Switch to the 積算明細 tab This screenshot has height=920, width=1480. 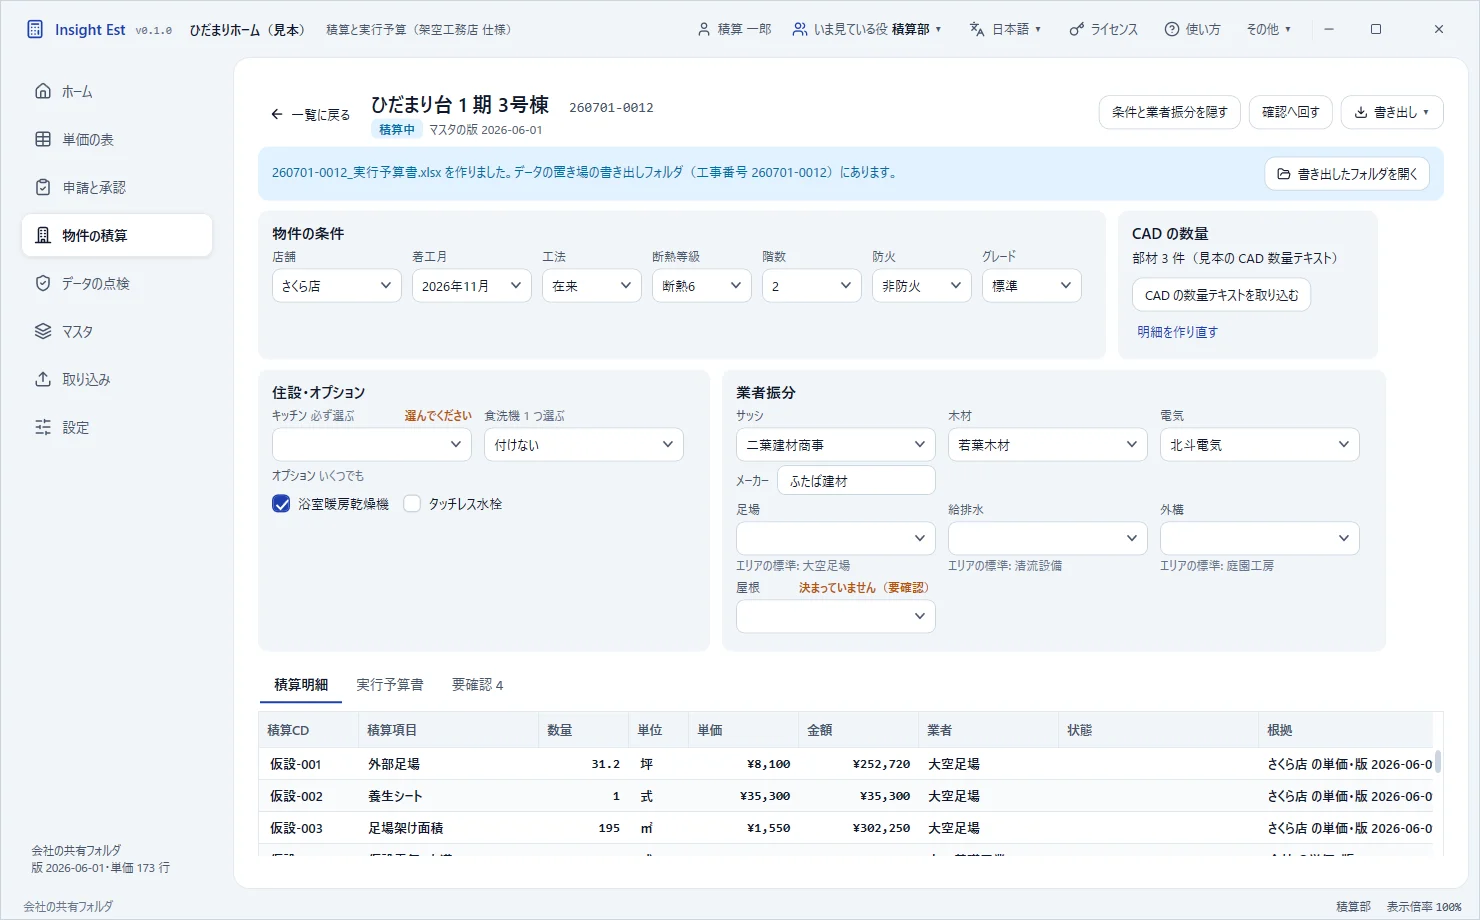tap(301, 685)
